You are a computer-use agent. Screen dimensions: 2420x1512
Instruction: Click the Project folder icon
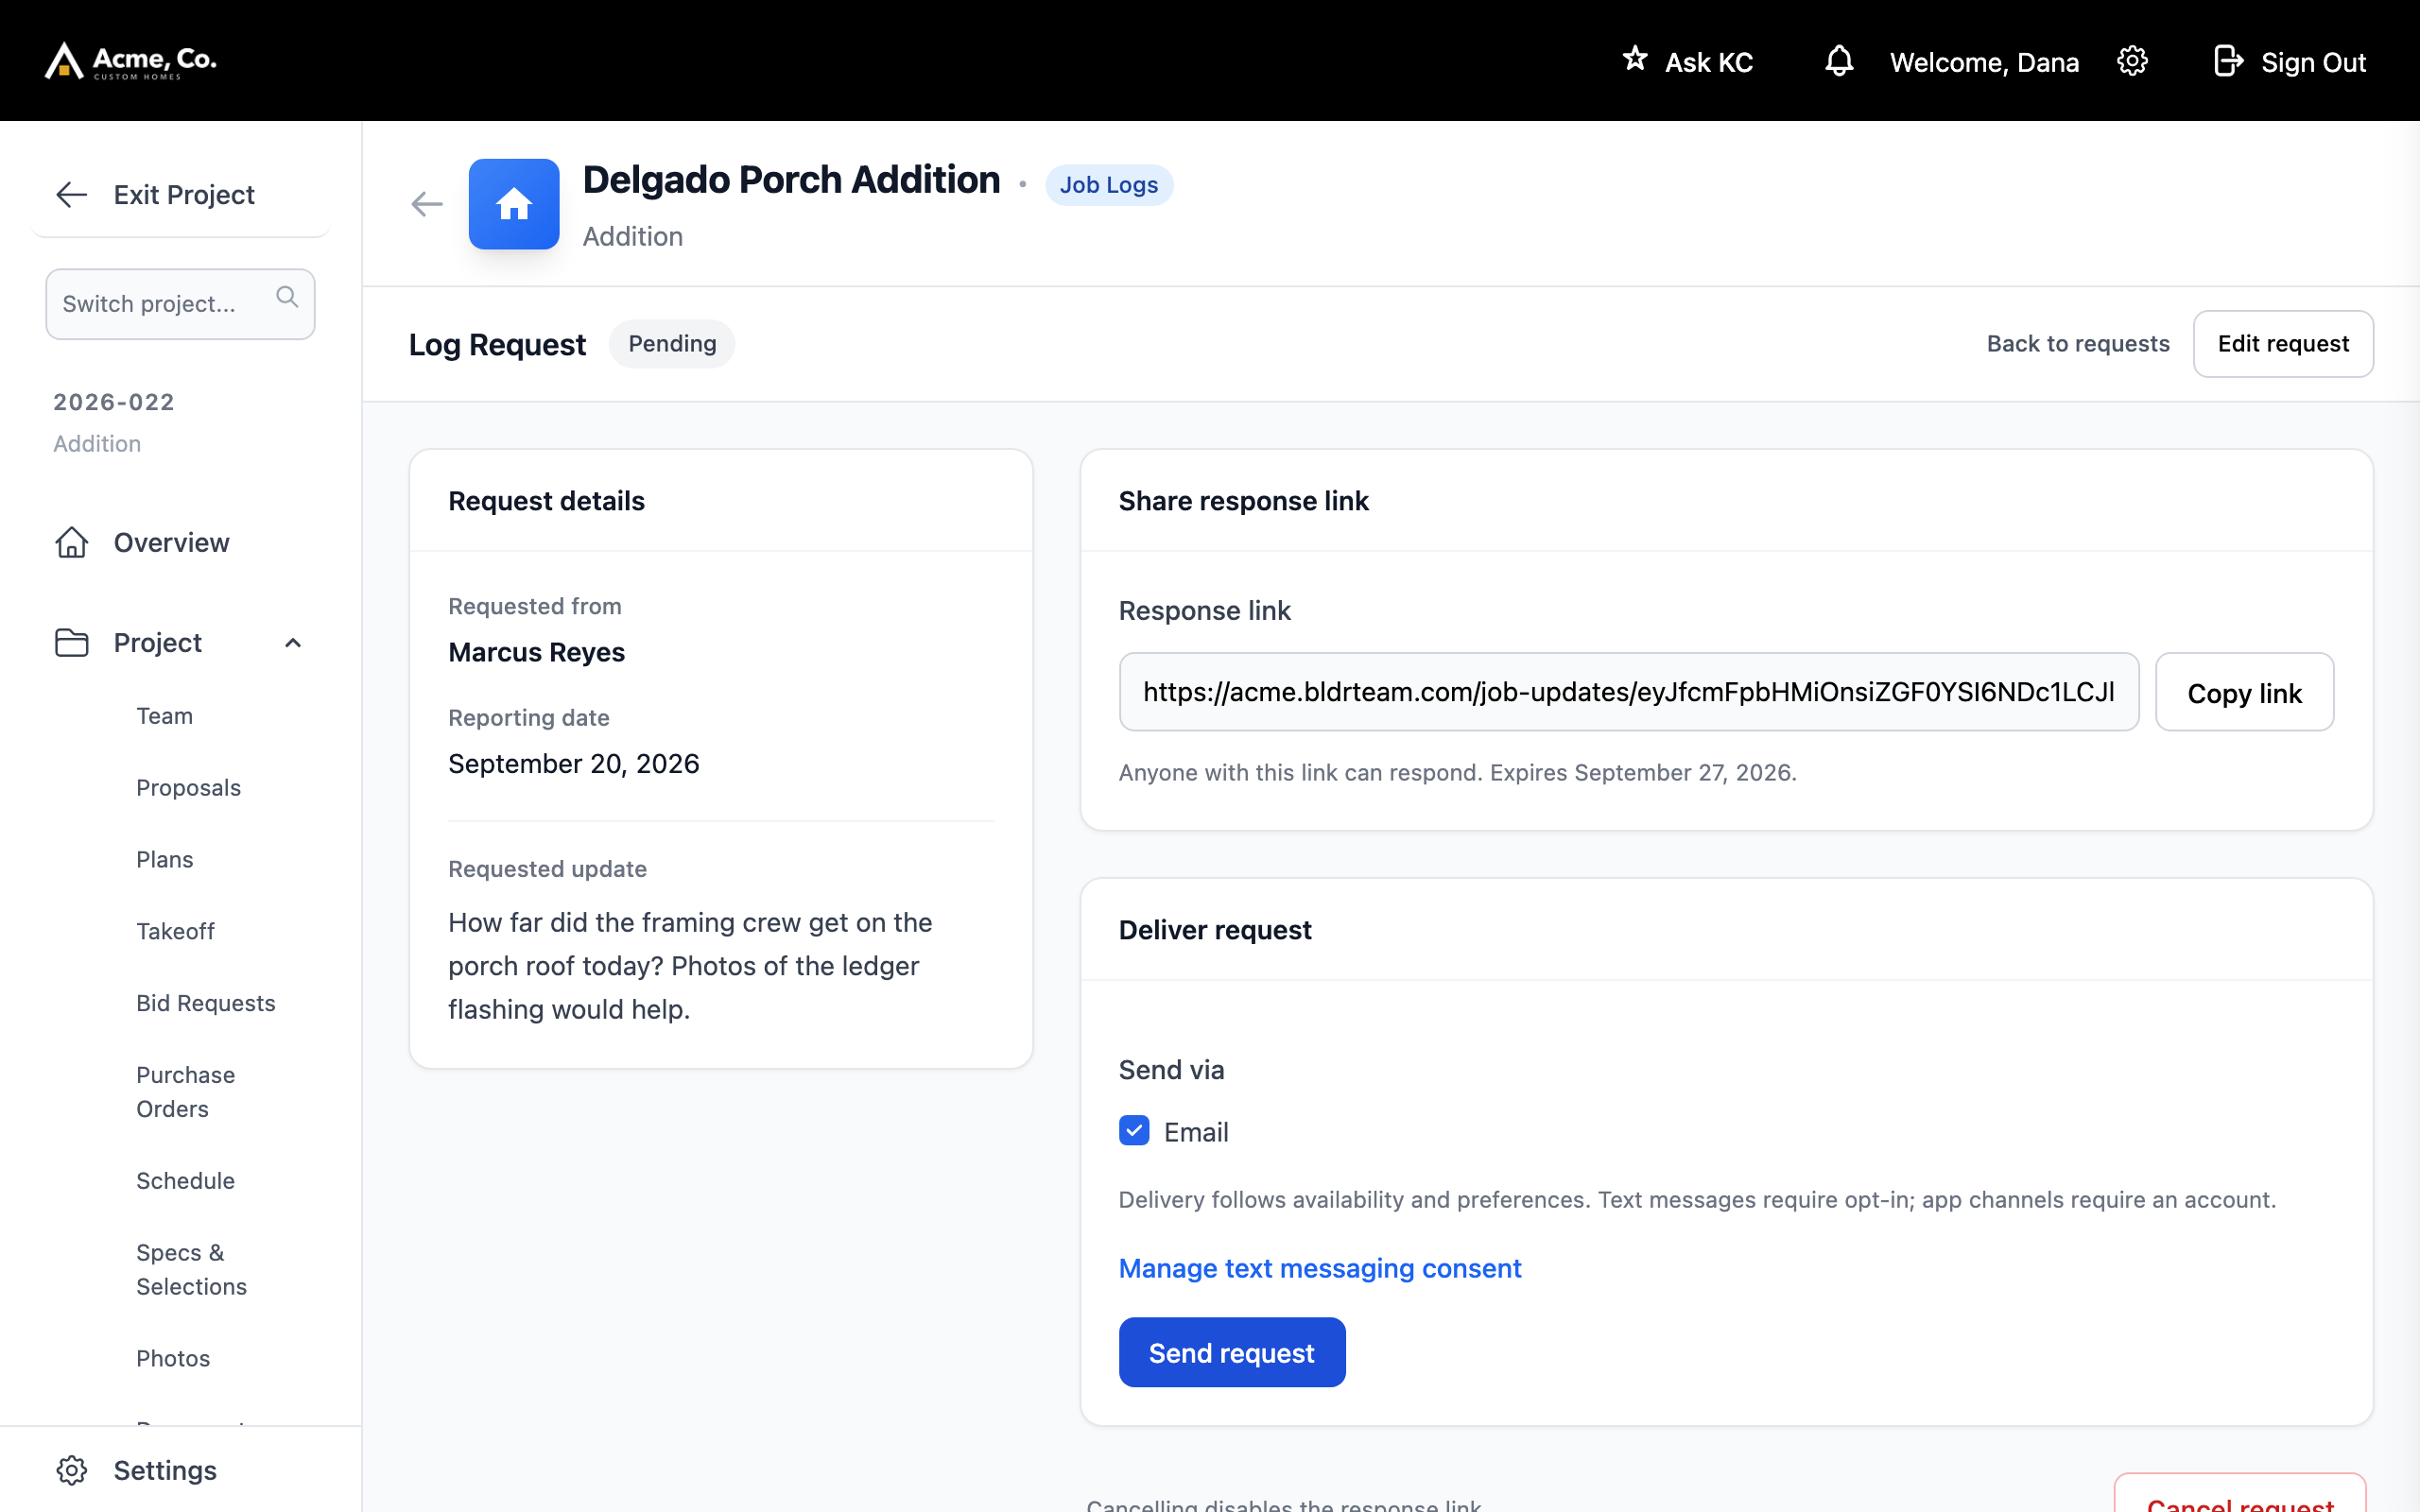pyautogui.click(x=72, y=642)
